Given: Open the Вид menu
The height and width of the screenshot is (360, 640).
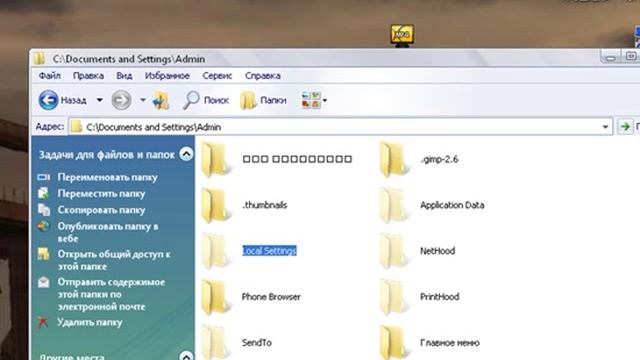Looking at the screenshot, I should tap(124, 76).
